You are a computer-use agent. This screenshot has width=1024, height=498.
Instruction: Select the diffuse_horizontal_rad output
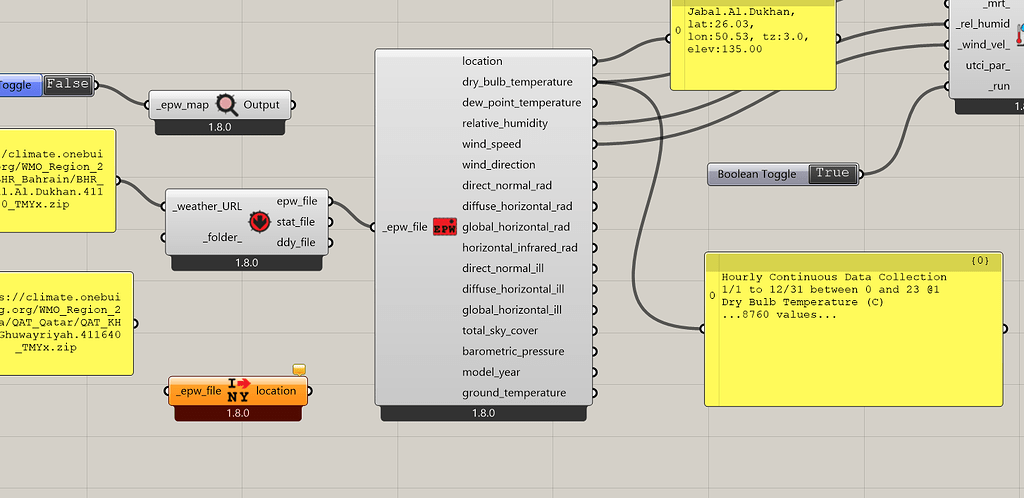click(x=517, y=206)
